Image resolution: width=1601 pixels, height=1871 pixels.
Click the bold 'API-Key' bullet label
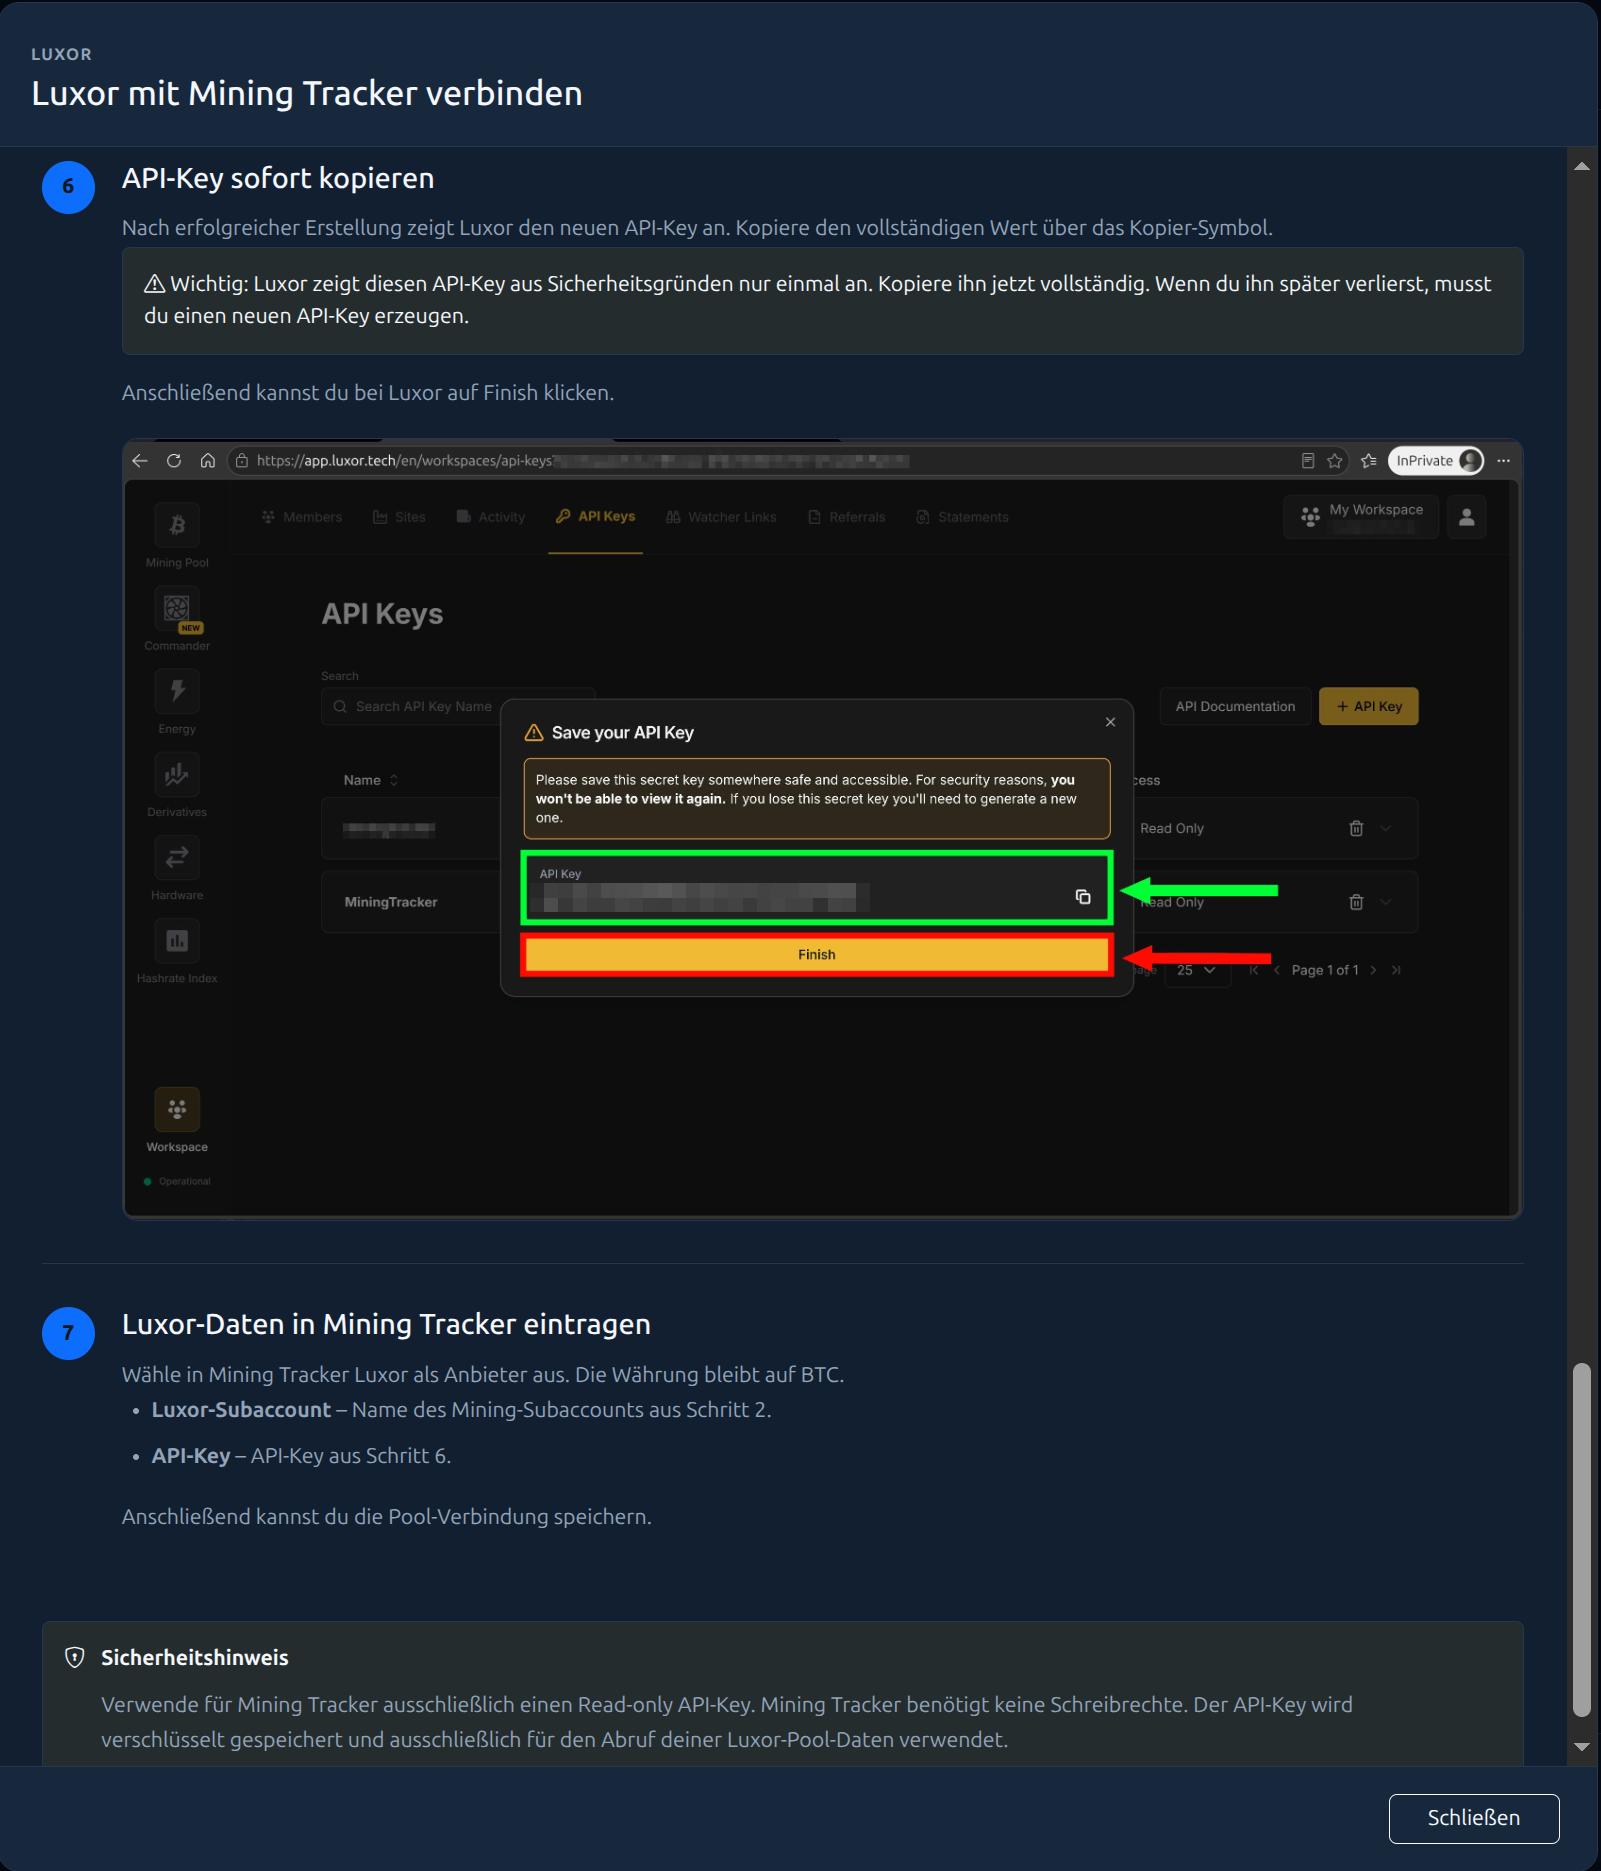pos(191,1456)
